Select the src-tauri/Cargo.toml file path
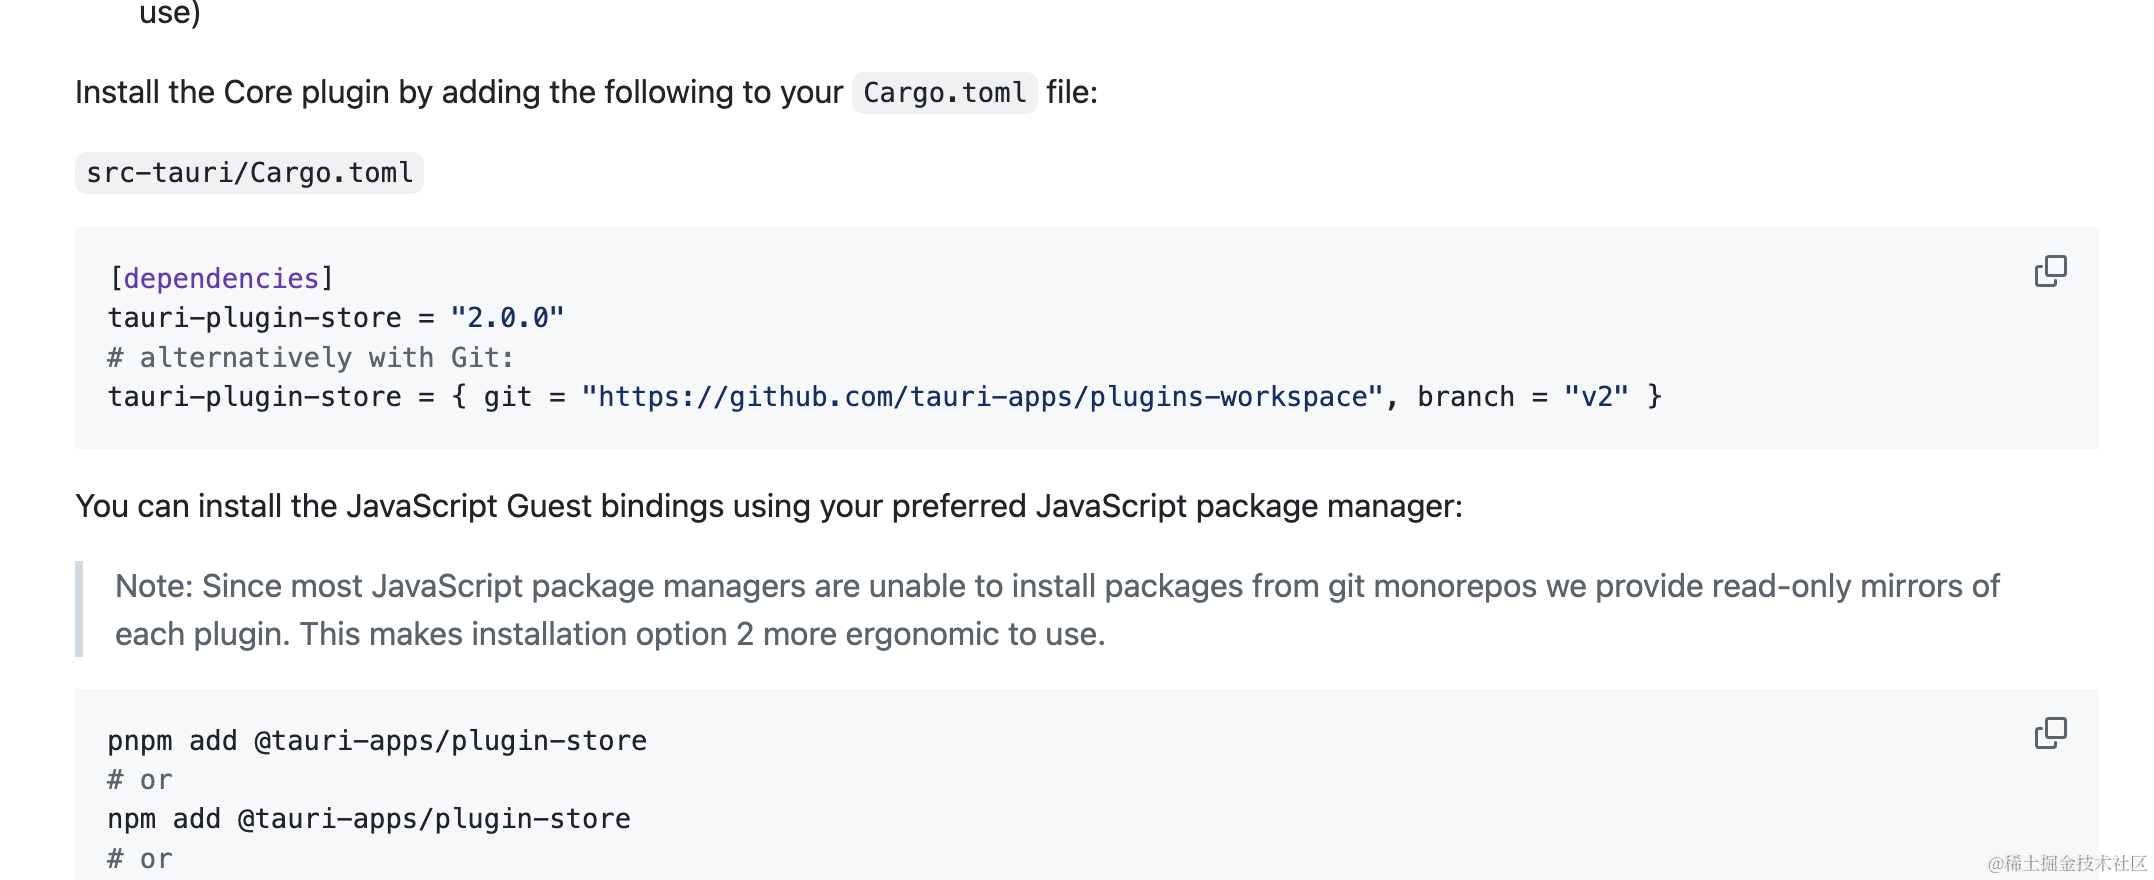 249,173
